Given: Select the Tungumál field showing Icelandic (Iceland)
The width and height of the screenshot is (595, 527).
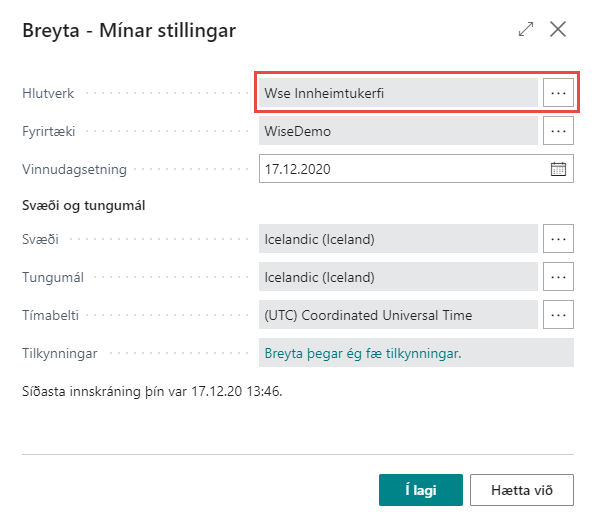Looking at the screenshot, I should pyautogui.click(x=398, y=277).
